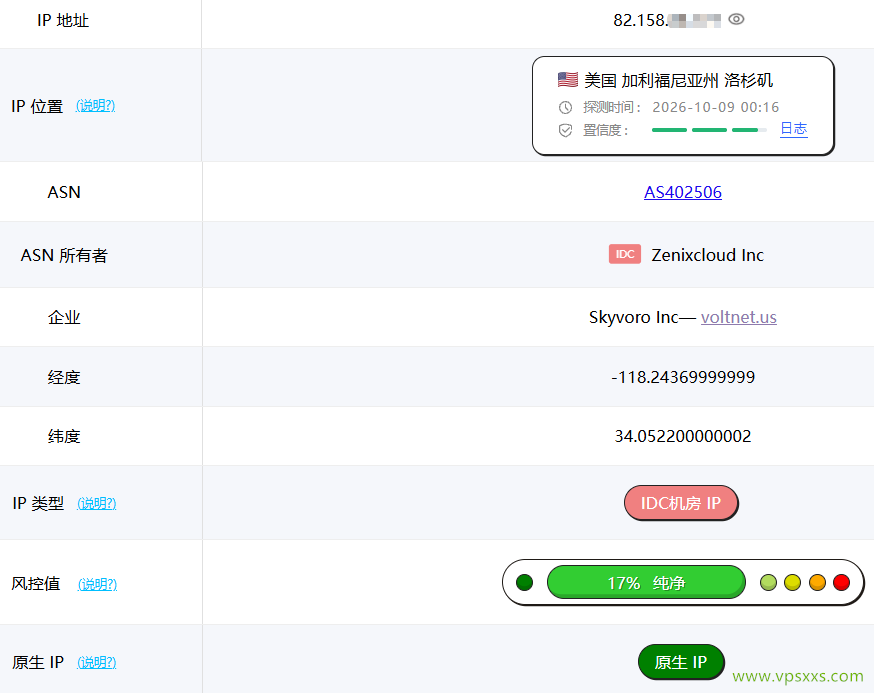Open the AS402506 ASN link
The width and height of the screenshot is (874, 693).
tap(683, 192)
